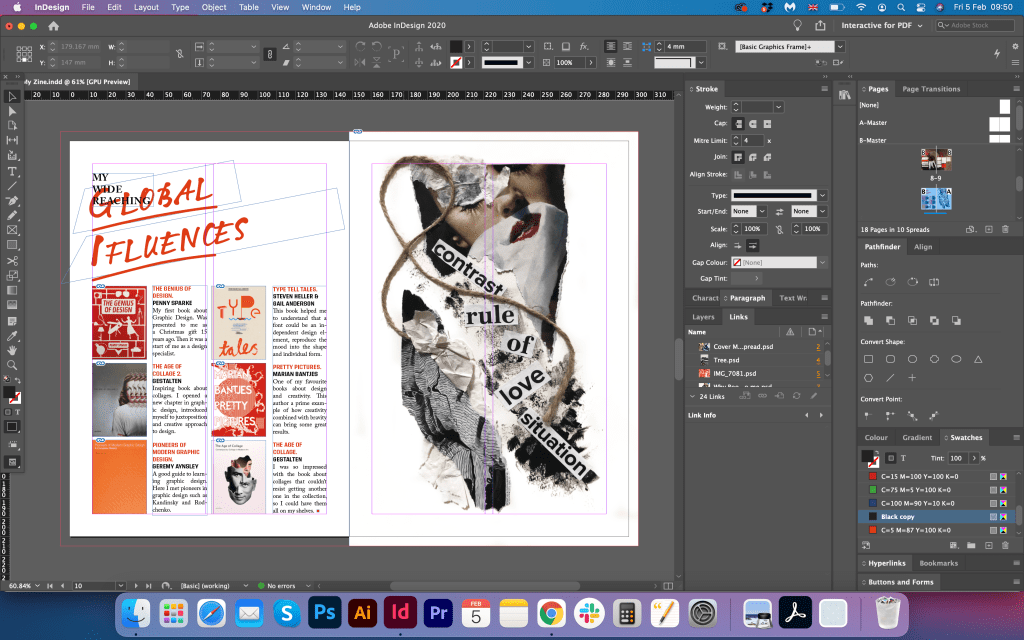Click the Hand tool
Screen dimensions: 1024x640
(12, 350)
